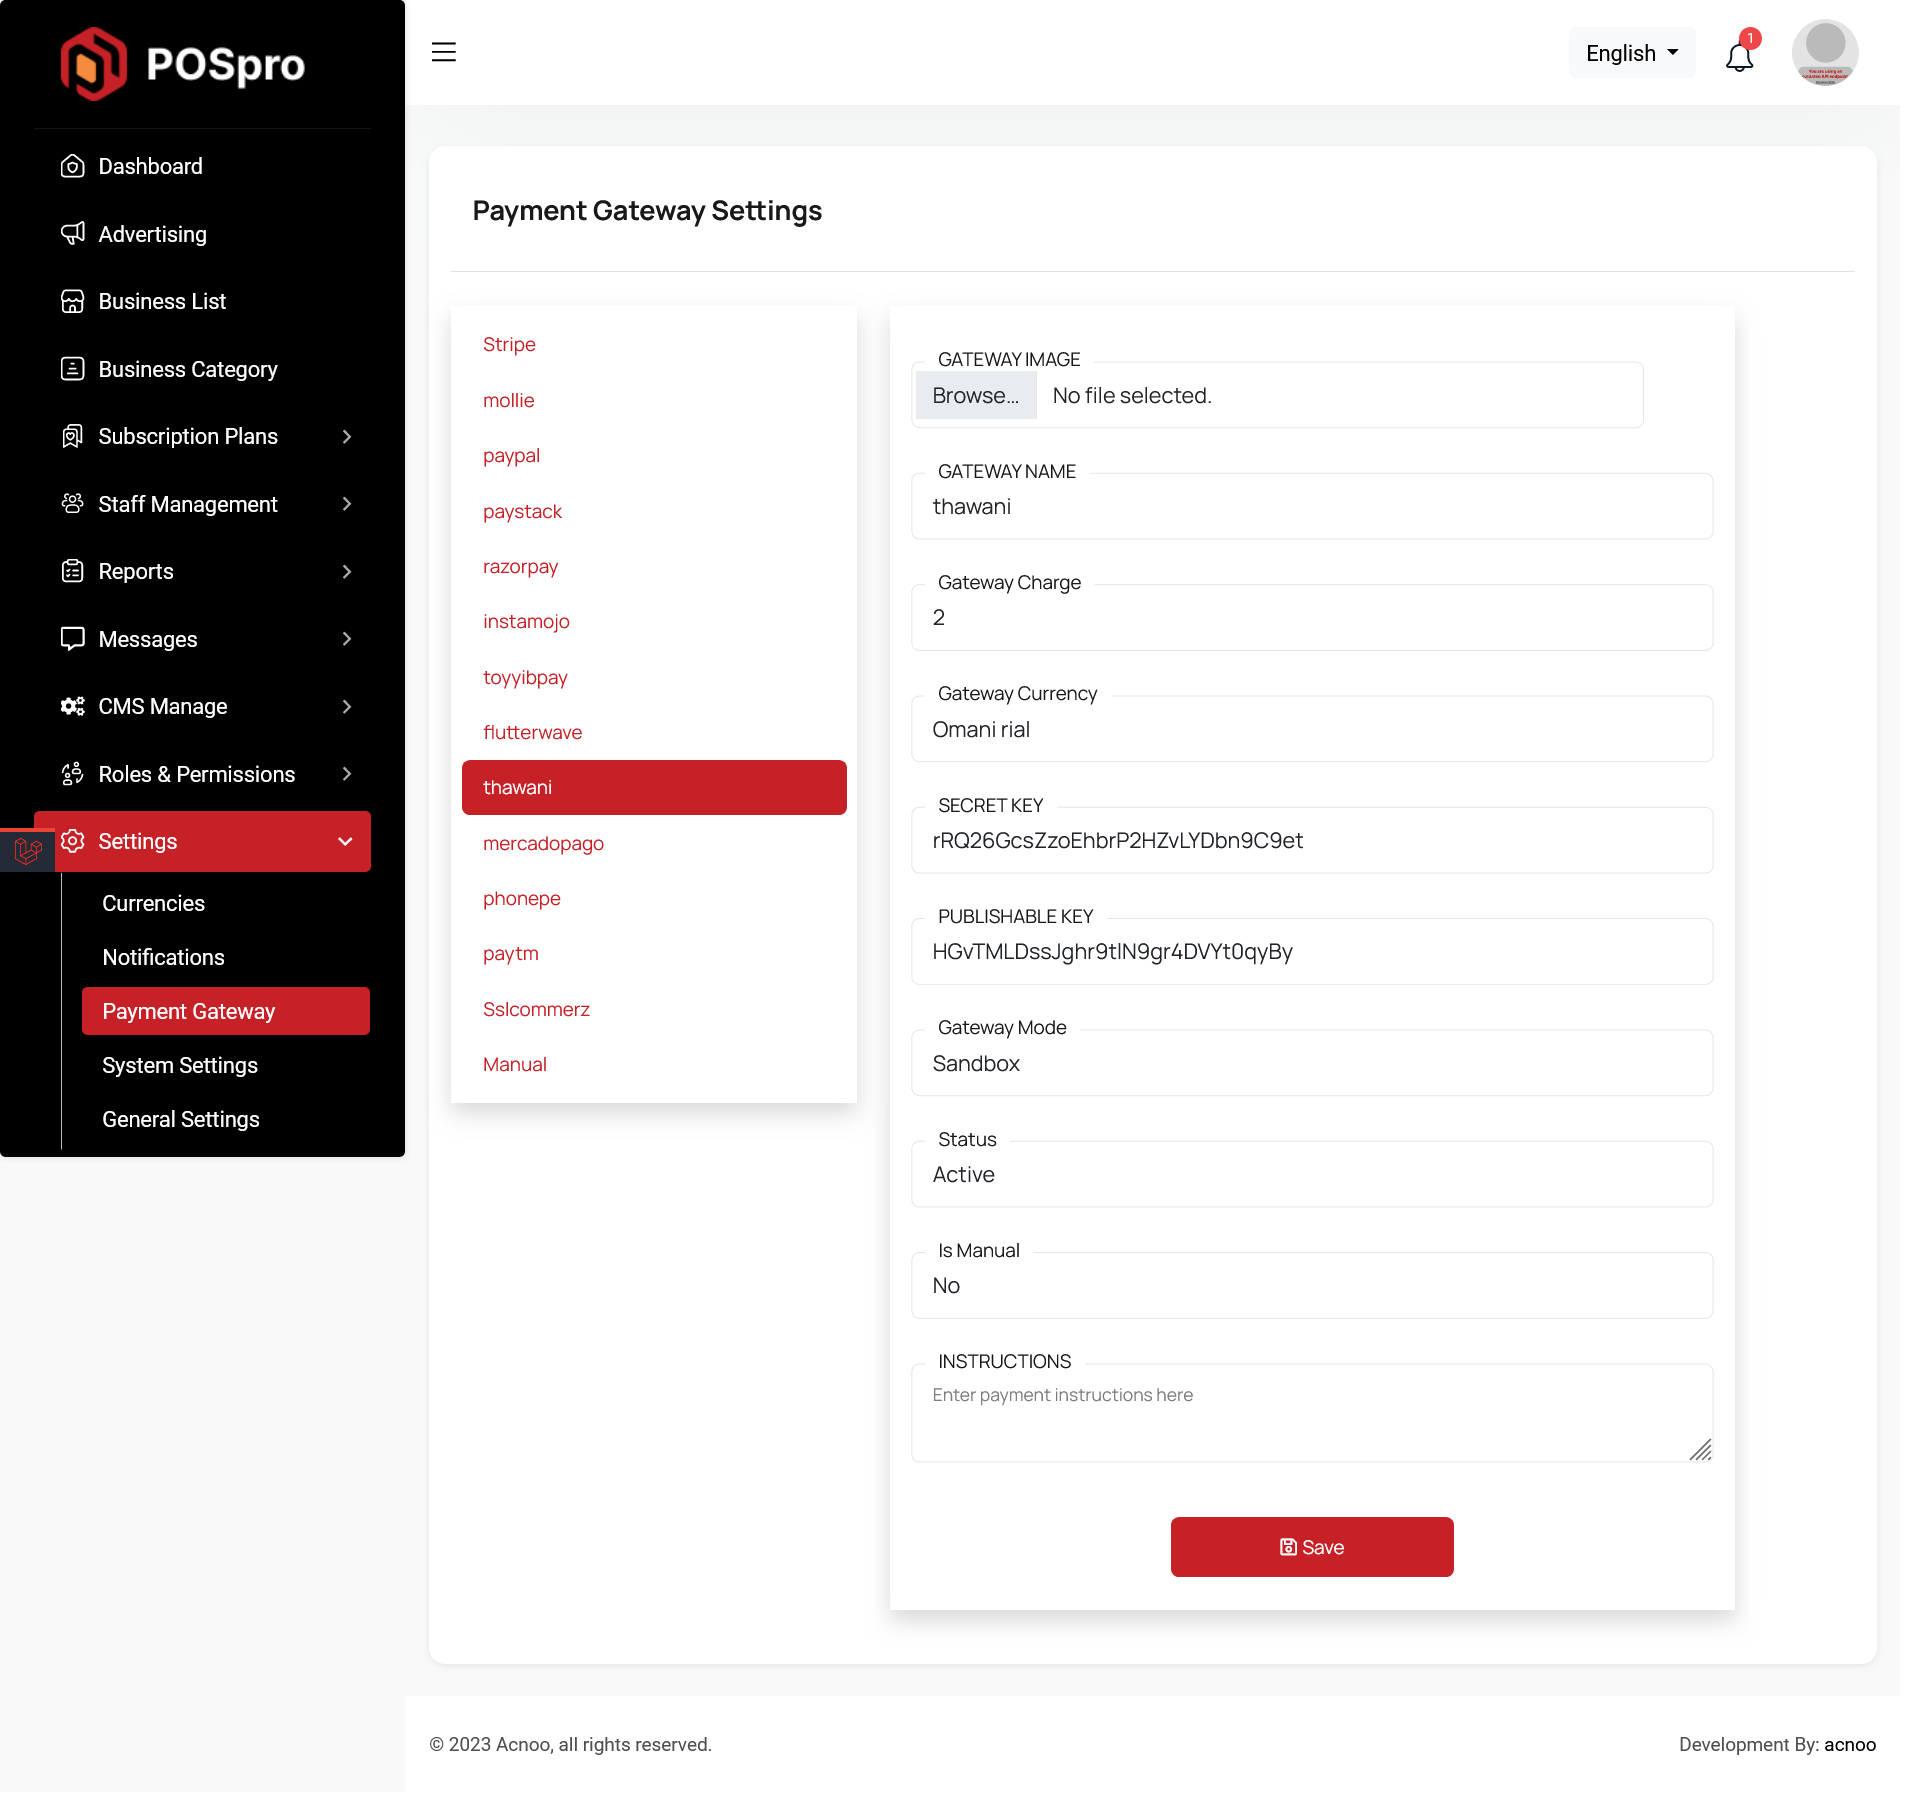Change the Status Active selector
The height and width of the screenshot is (1810, 1919).
tap(1311, 1174)
